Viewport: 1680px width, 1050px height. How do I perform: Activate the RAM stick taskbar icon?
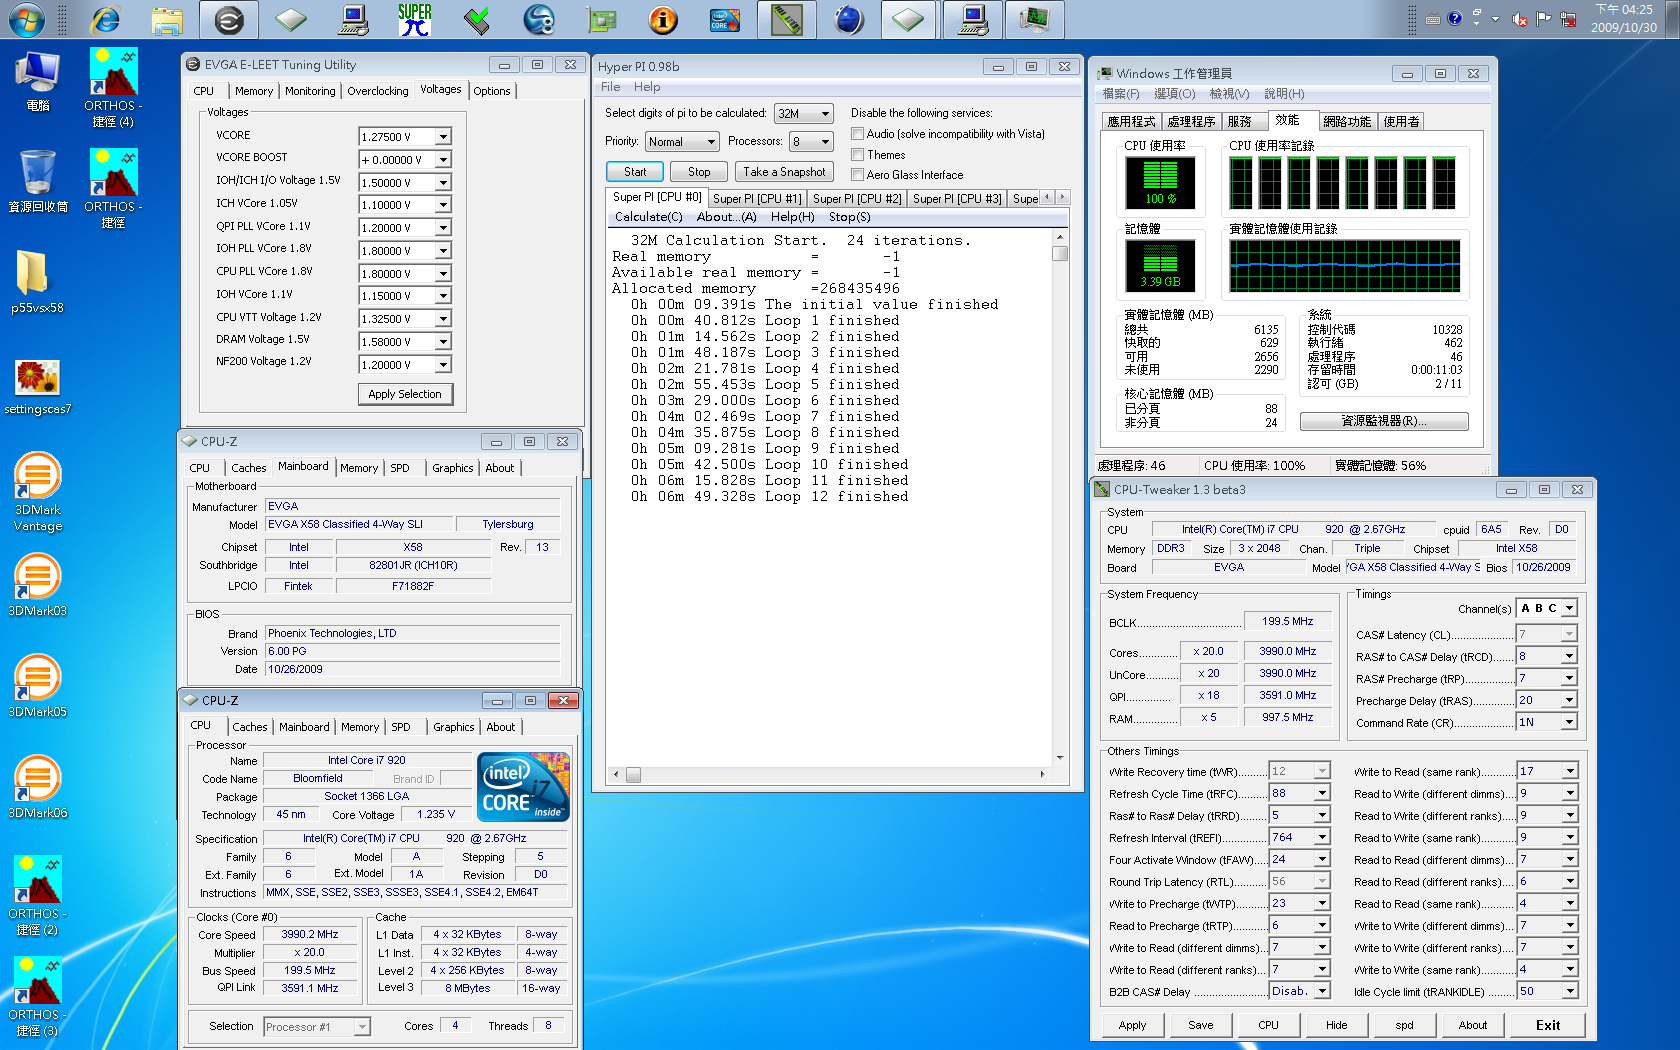point(786,19)
